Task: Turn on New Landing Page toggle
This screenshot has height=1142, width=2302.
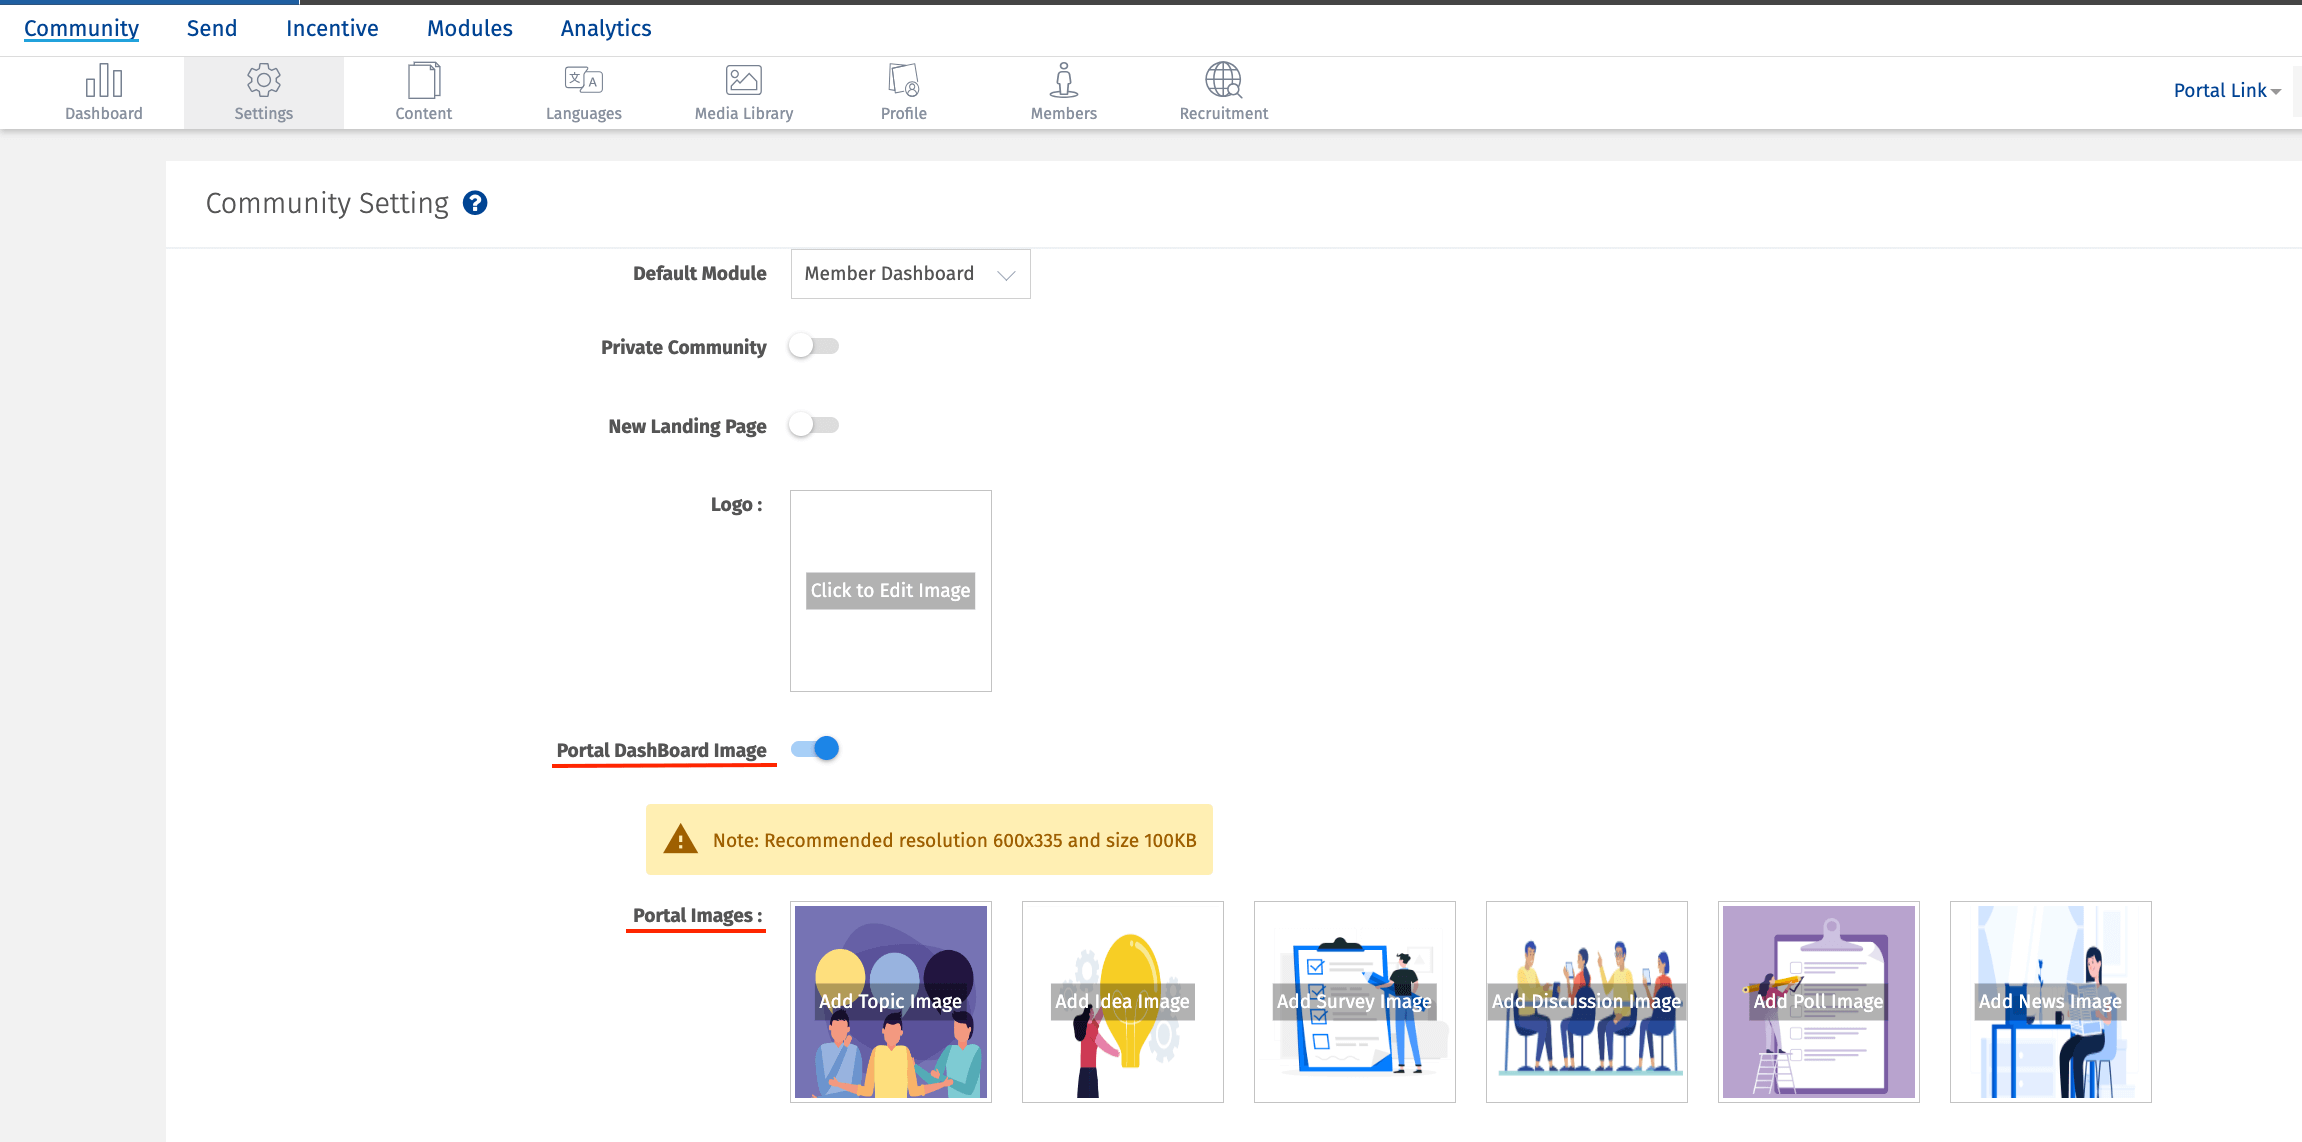Action: (x=813, y=425)
